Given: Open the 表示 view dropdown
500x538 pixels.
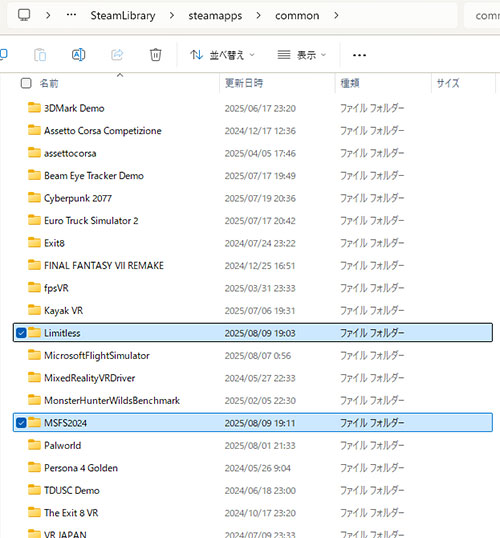Looking at the screenshot, I should click(x=302, y=55).
